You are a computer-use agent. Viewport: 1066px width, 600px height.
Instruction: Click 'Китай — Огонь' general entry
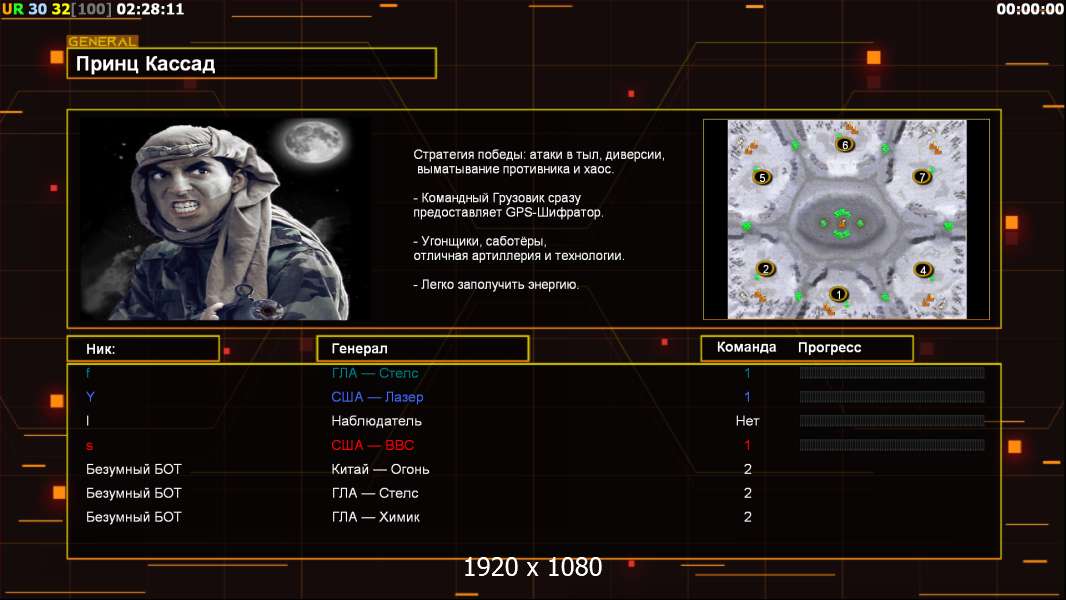[x=380, y=469]
